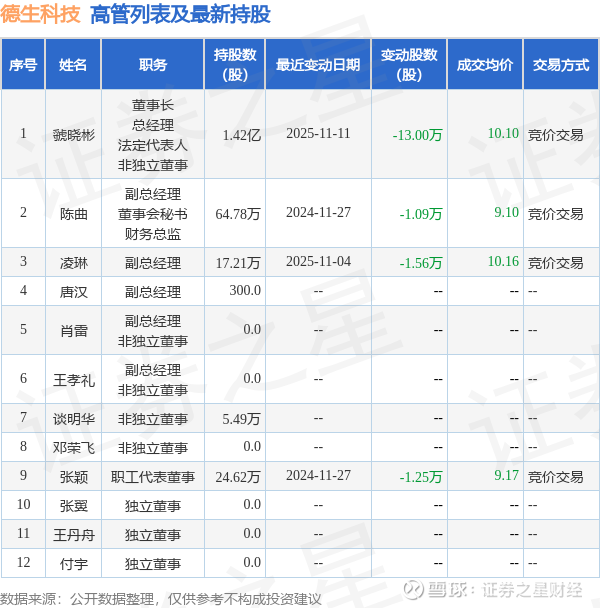Click the 持股数(股) column header
The image size is (600, 608).
(235, 64)
